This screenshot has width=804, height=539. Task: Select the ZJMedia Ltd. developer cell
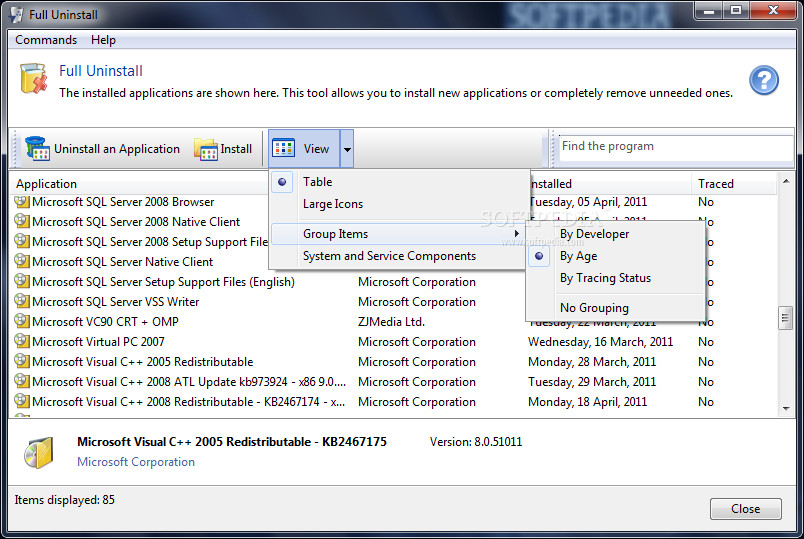click(391, 322)
